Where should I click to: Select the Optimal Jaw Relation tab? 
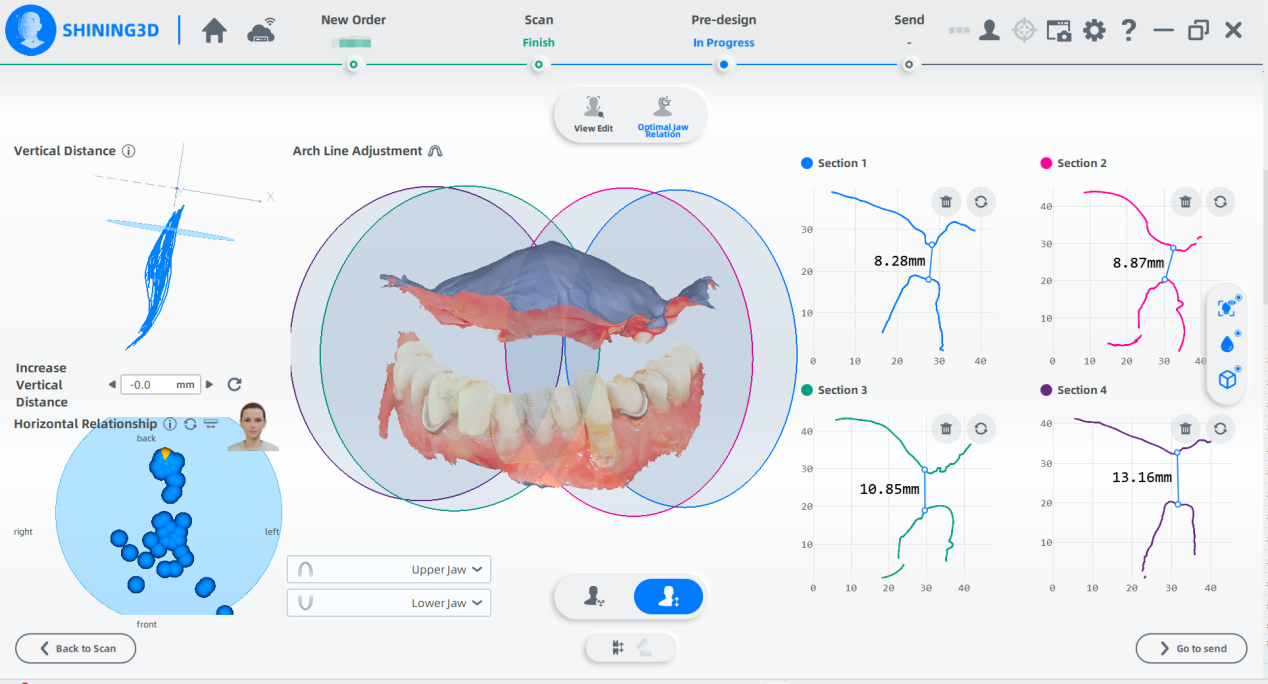(x=663, y=114)
